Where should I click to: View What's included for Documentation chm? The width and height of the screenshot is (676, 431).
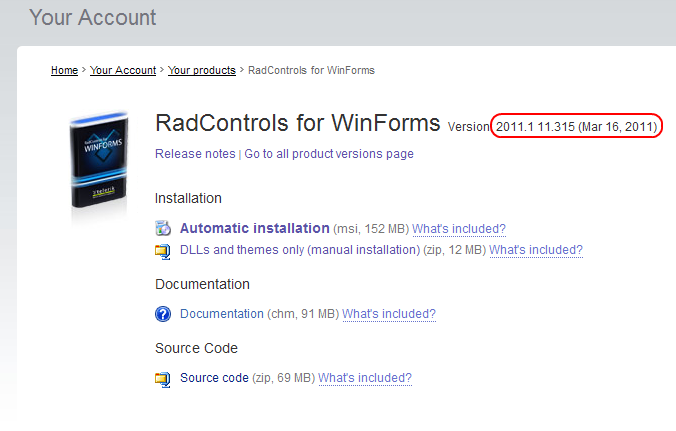389,314
